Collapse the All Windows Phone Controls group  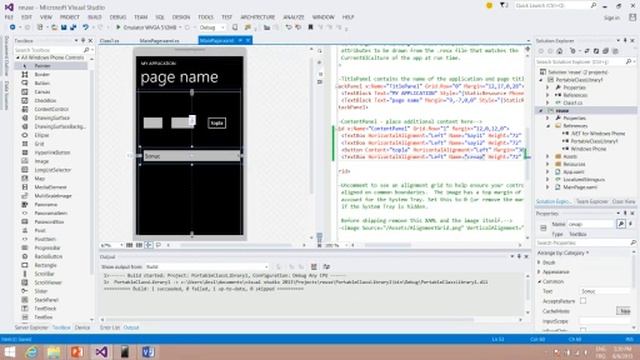click(18, 58)
